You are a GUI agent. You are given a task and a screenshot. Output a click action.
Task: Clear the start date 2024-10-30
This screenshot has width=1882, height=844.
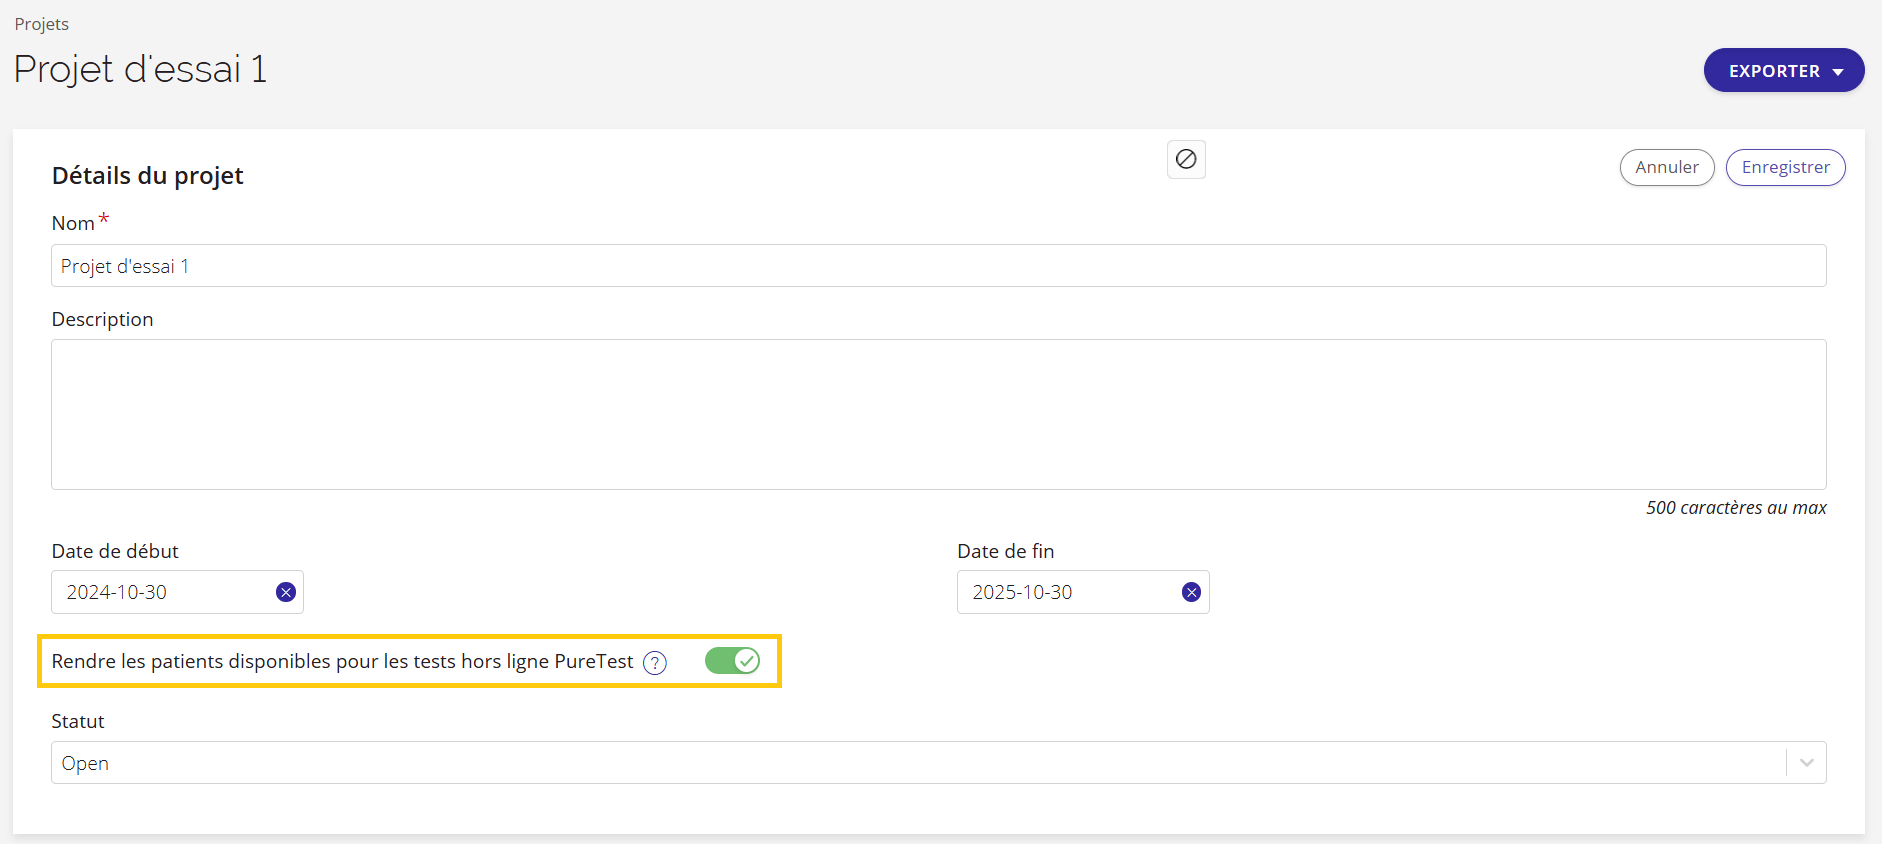click(x=286, y=592)
